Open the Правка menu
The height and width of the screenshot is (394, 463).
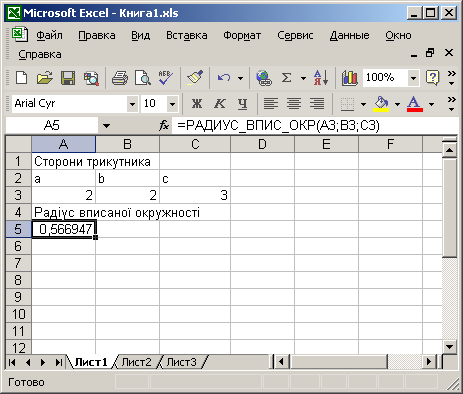tap(97, 35)
